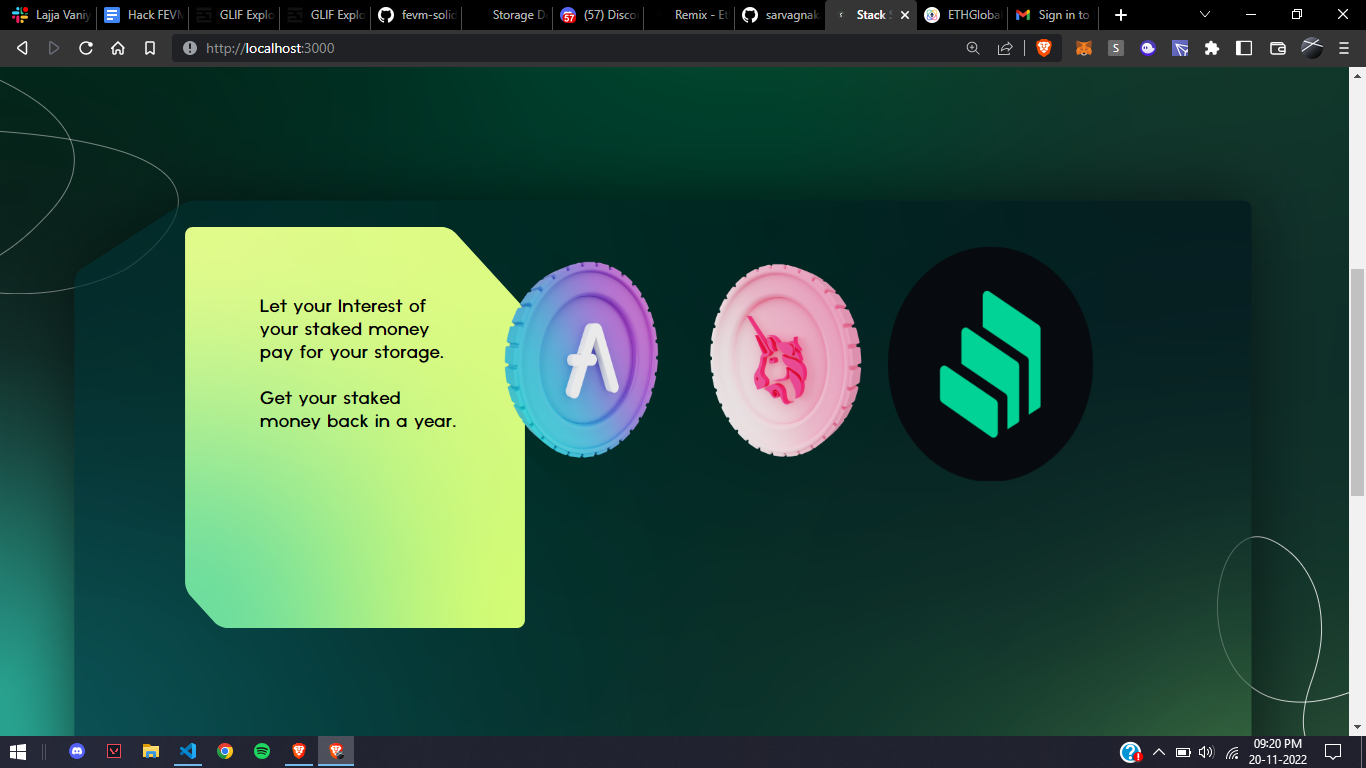Open the Extensions puzzle piece menu
Viewport: 1366px width, 768px height.
click(x=1212, y=48)
